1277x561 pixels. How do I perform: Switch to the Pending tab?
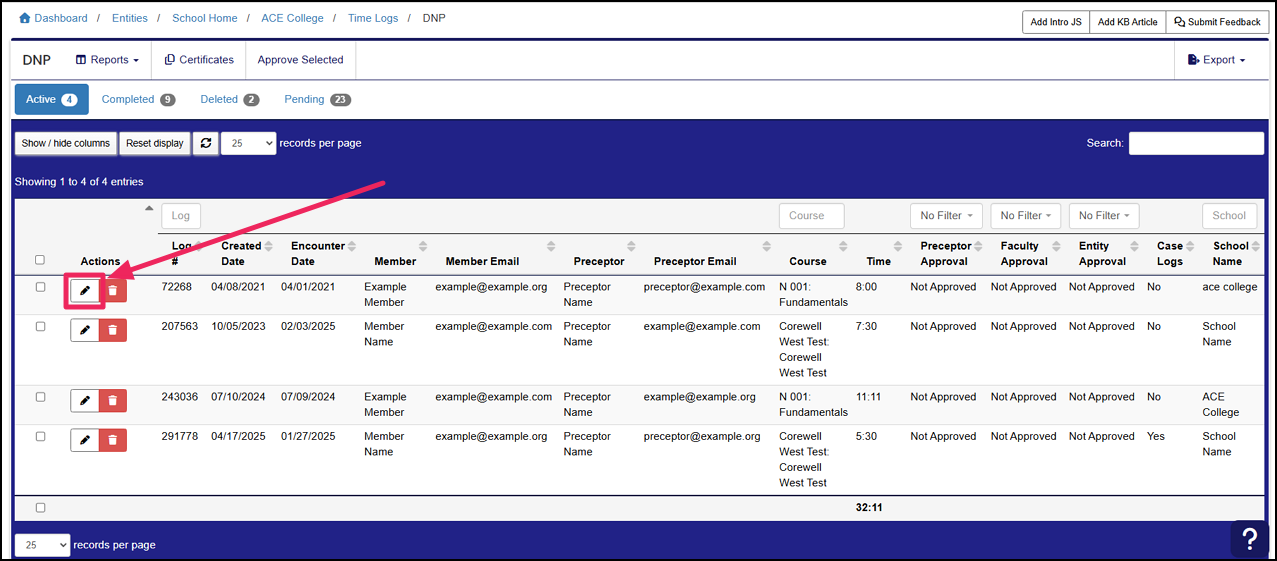pos(317,99)
